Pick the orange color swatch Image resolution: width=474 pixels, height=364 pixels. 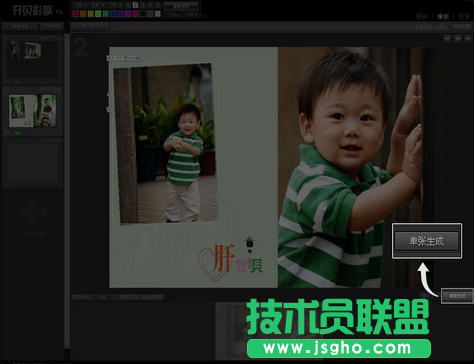tap(83, 14)
